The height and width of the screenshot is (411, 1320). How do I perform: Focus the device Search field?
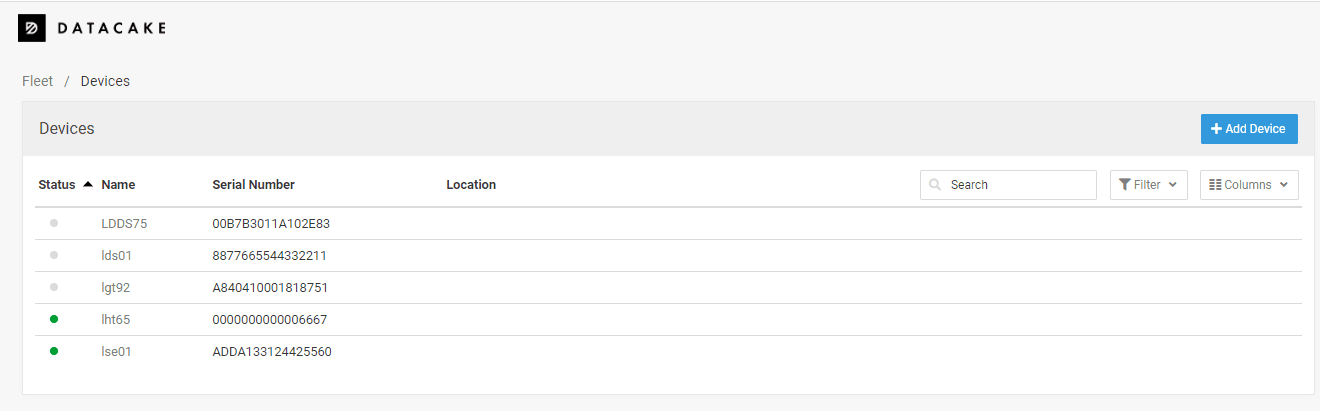click(x=1008, y=185)
